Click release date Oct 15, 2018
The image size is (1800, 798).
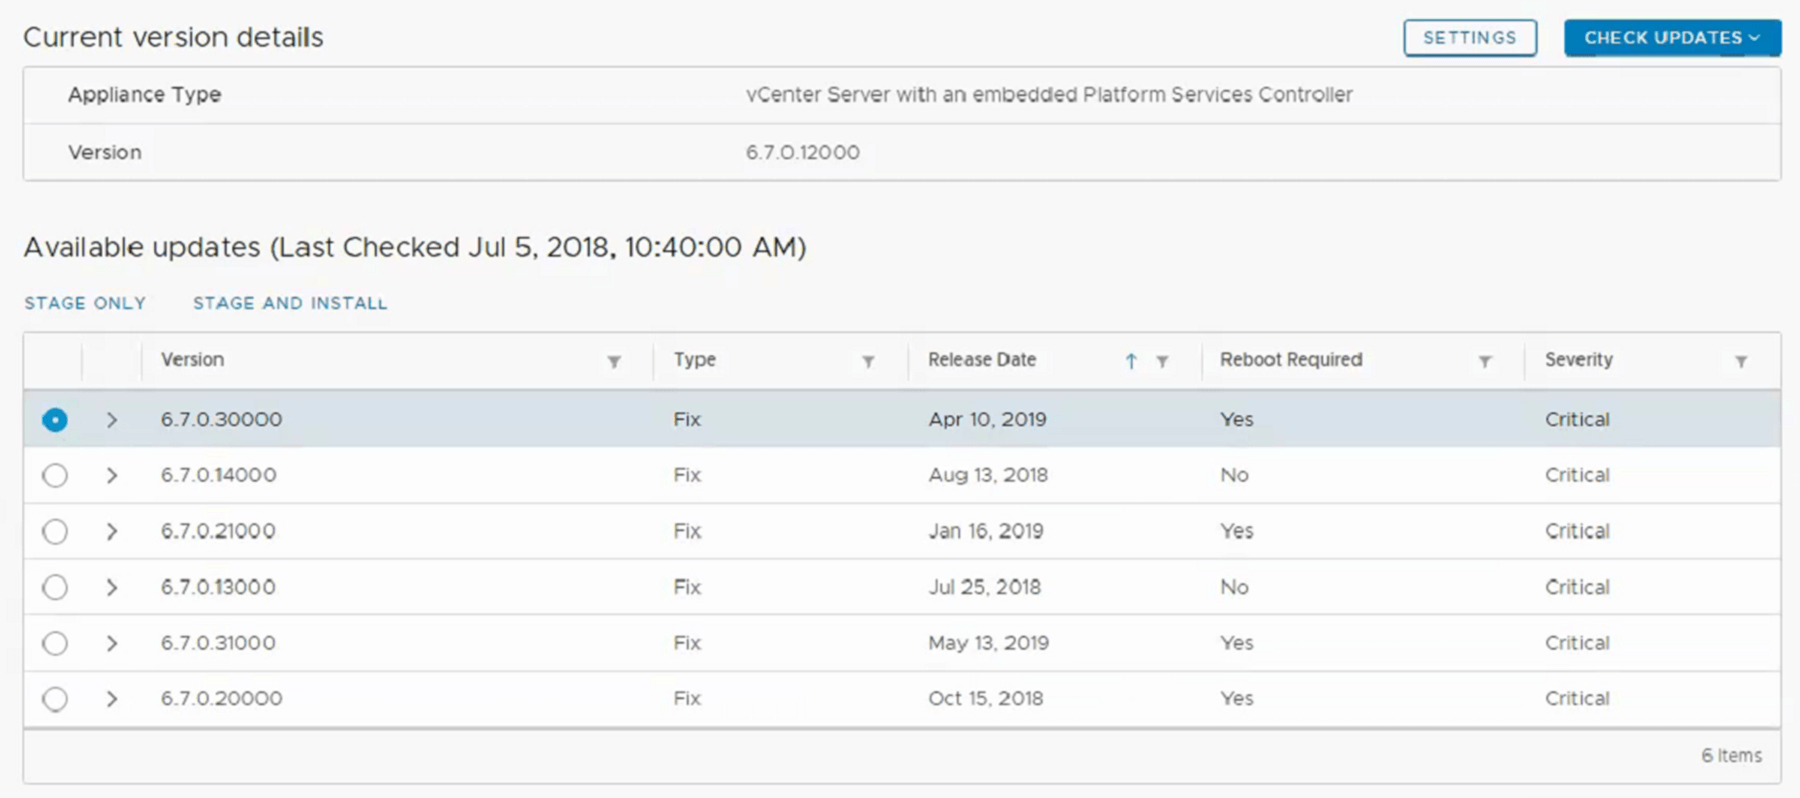coord(985,698)
